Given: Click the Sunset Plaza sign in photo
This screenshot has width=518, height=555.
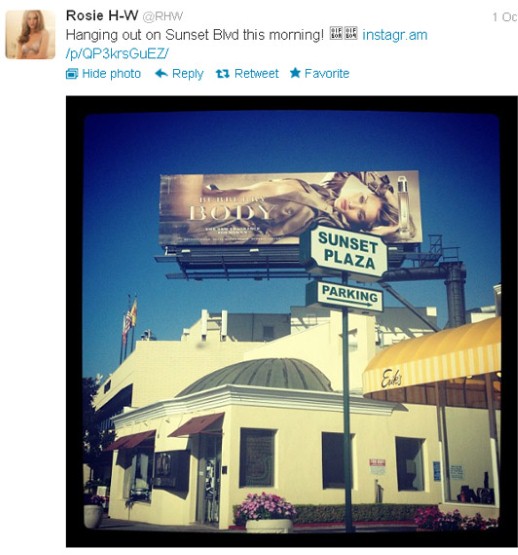Looking at the screenshot, I should (346, 252).
